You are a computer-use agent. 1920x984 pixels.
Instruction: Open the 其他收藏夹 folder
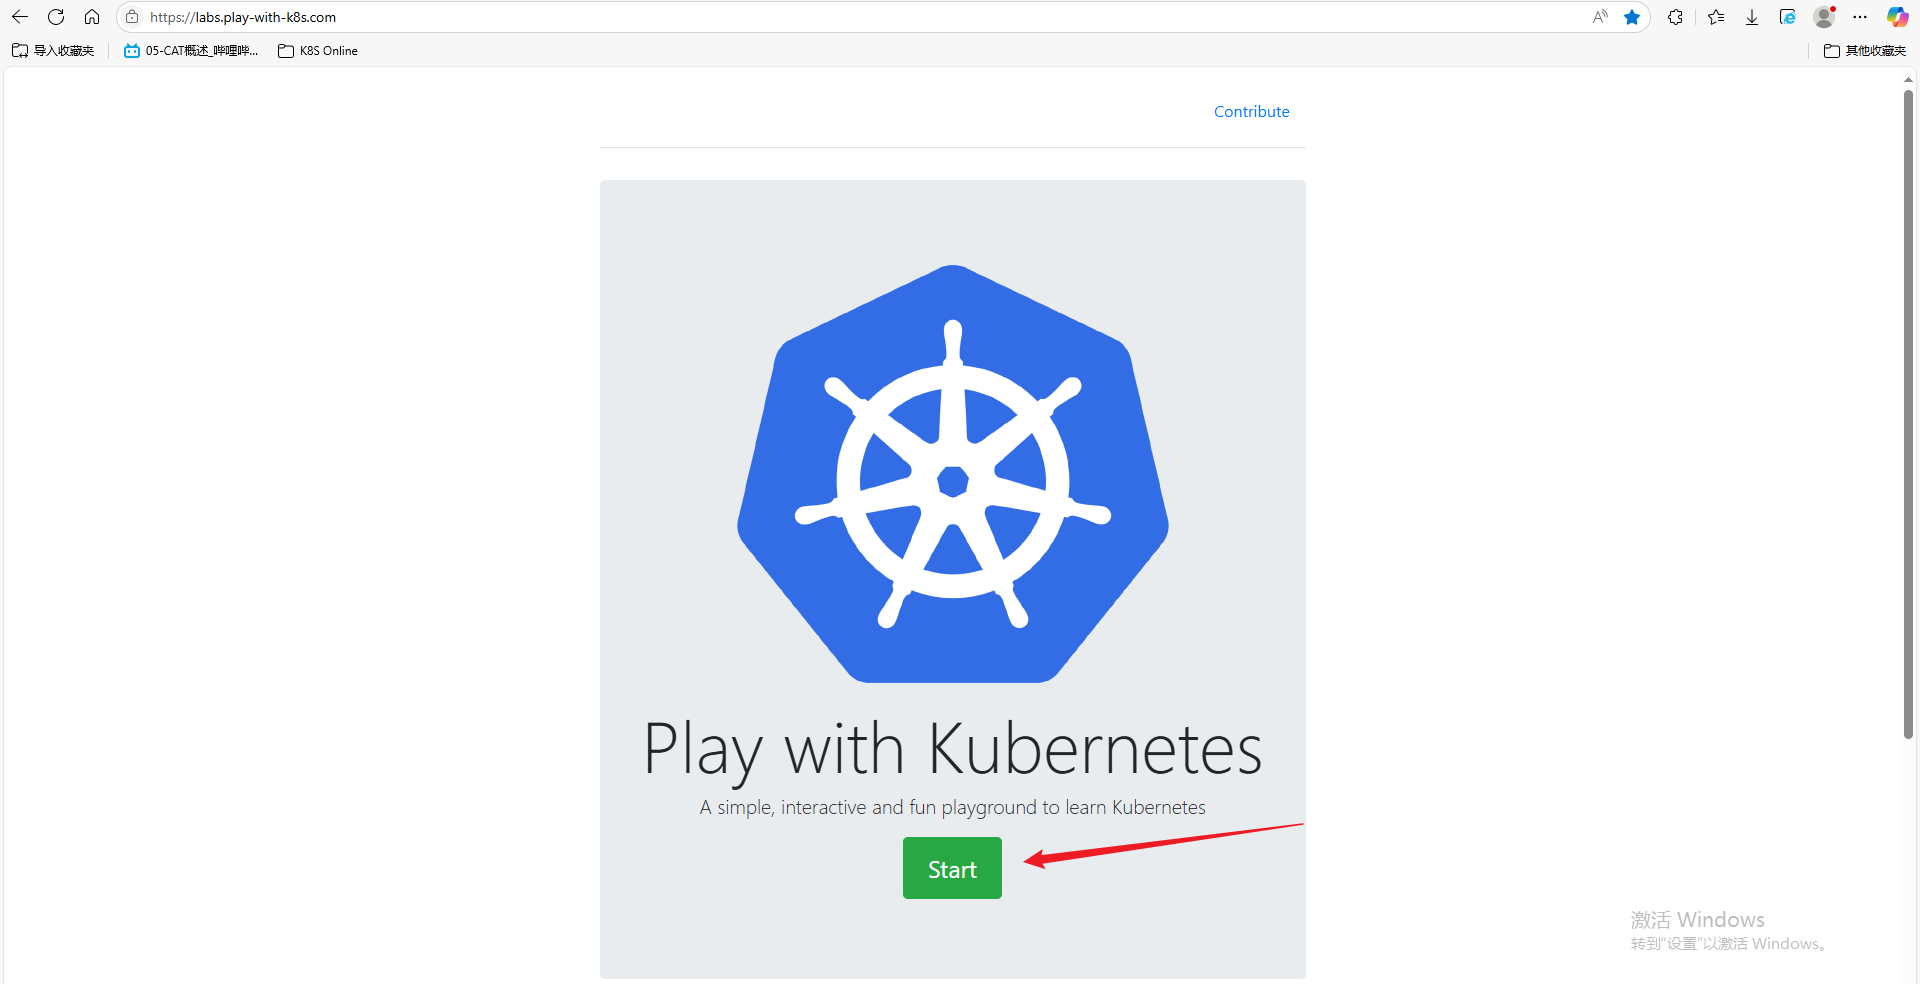(x=1865, y=51)
